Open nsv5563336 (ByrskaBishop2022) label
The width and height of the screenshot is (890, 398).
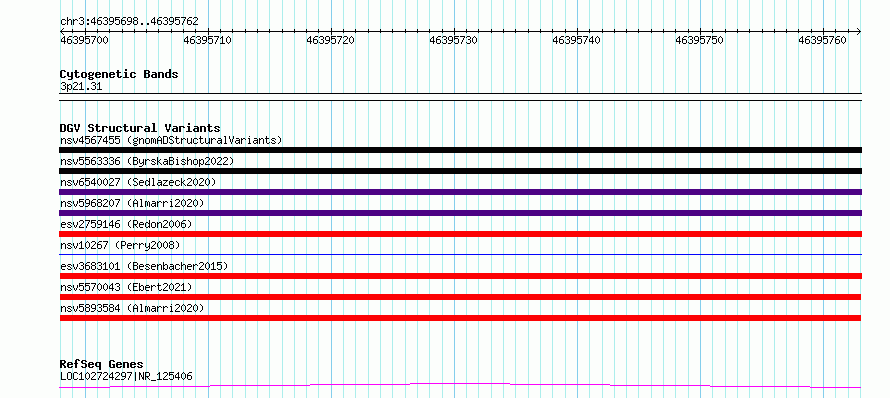click(147, 161)
